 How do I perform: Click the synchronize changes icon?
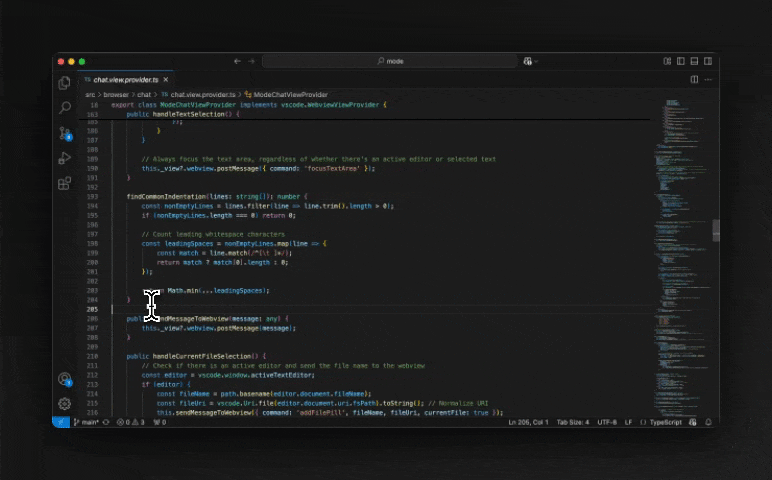(106, 422)
